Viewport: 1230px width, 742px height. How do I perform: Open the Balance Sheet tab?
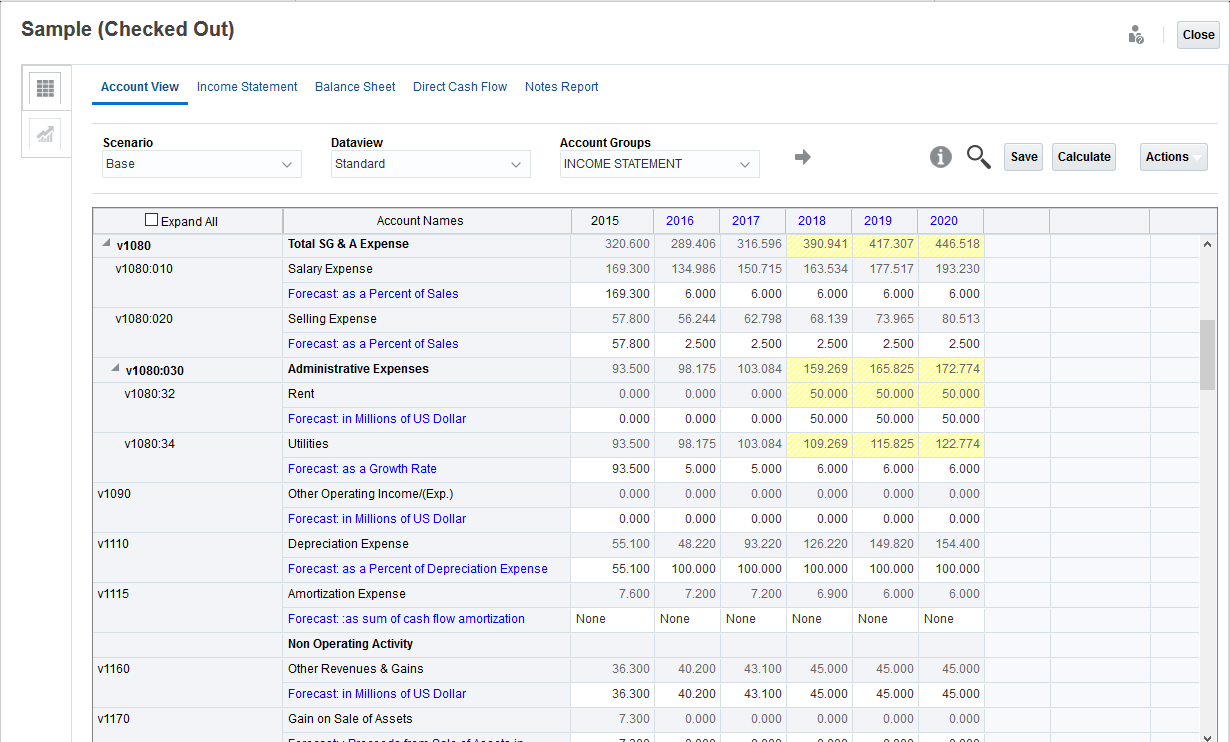(355, 87)
